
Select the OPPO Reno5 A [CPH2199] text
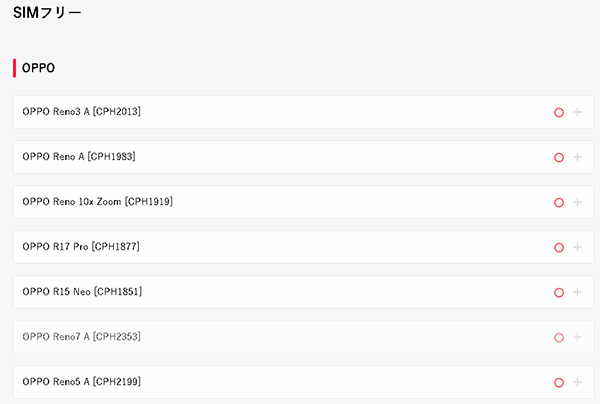82,382
